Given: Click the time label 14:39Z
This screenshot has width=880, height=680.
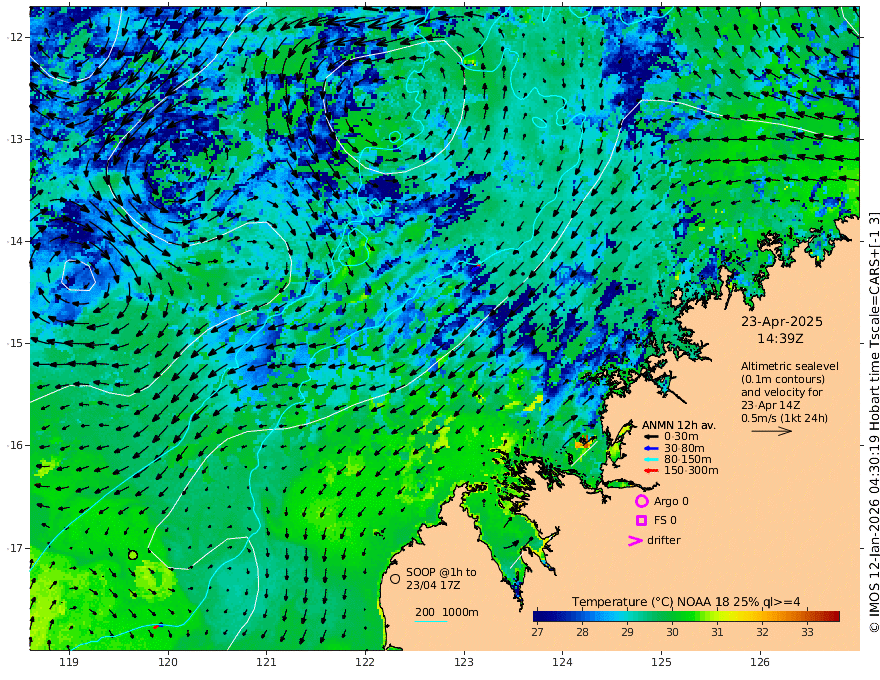Looking at the screenshot, I should [x=780, y=339].
